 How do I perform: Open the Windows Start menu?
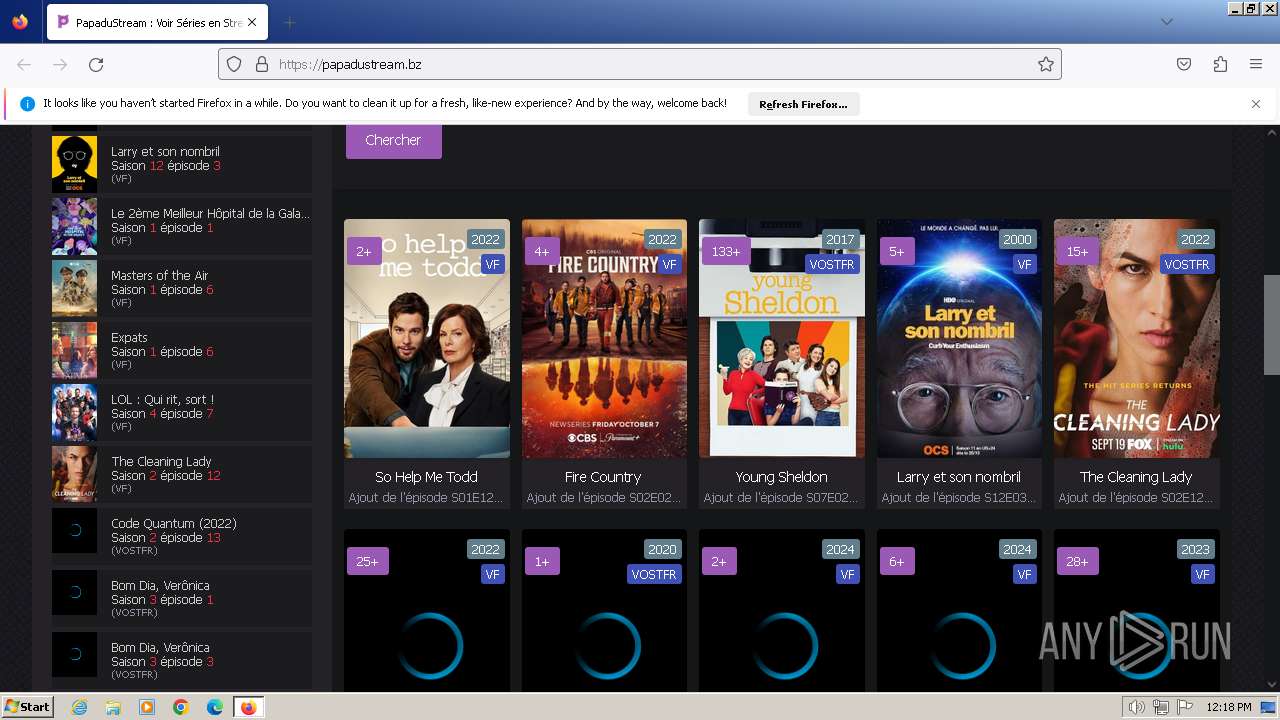pyautogui.click(x=27, y=707)
